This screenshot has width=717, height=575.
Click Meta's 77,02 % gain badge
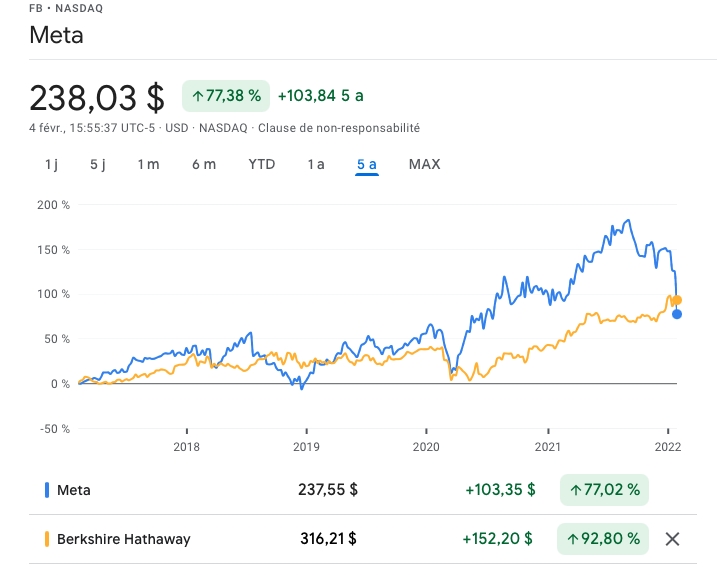605,490
